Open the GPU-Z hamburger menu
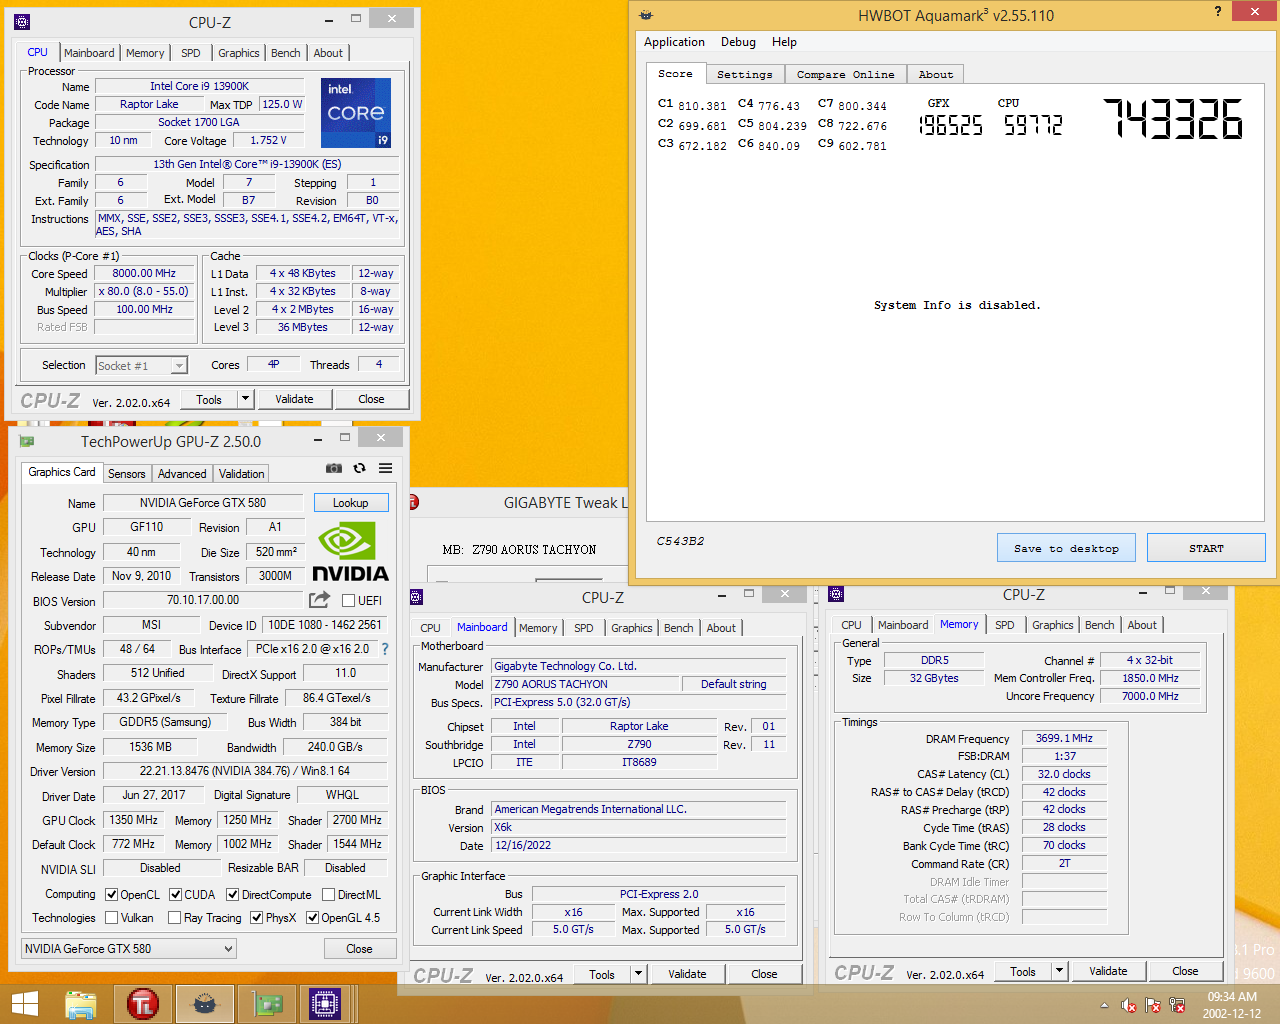The width and height of the screenshot is (1280, 1024). [x=385, y=468]
